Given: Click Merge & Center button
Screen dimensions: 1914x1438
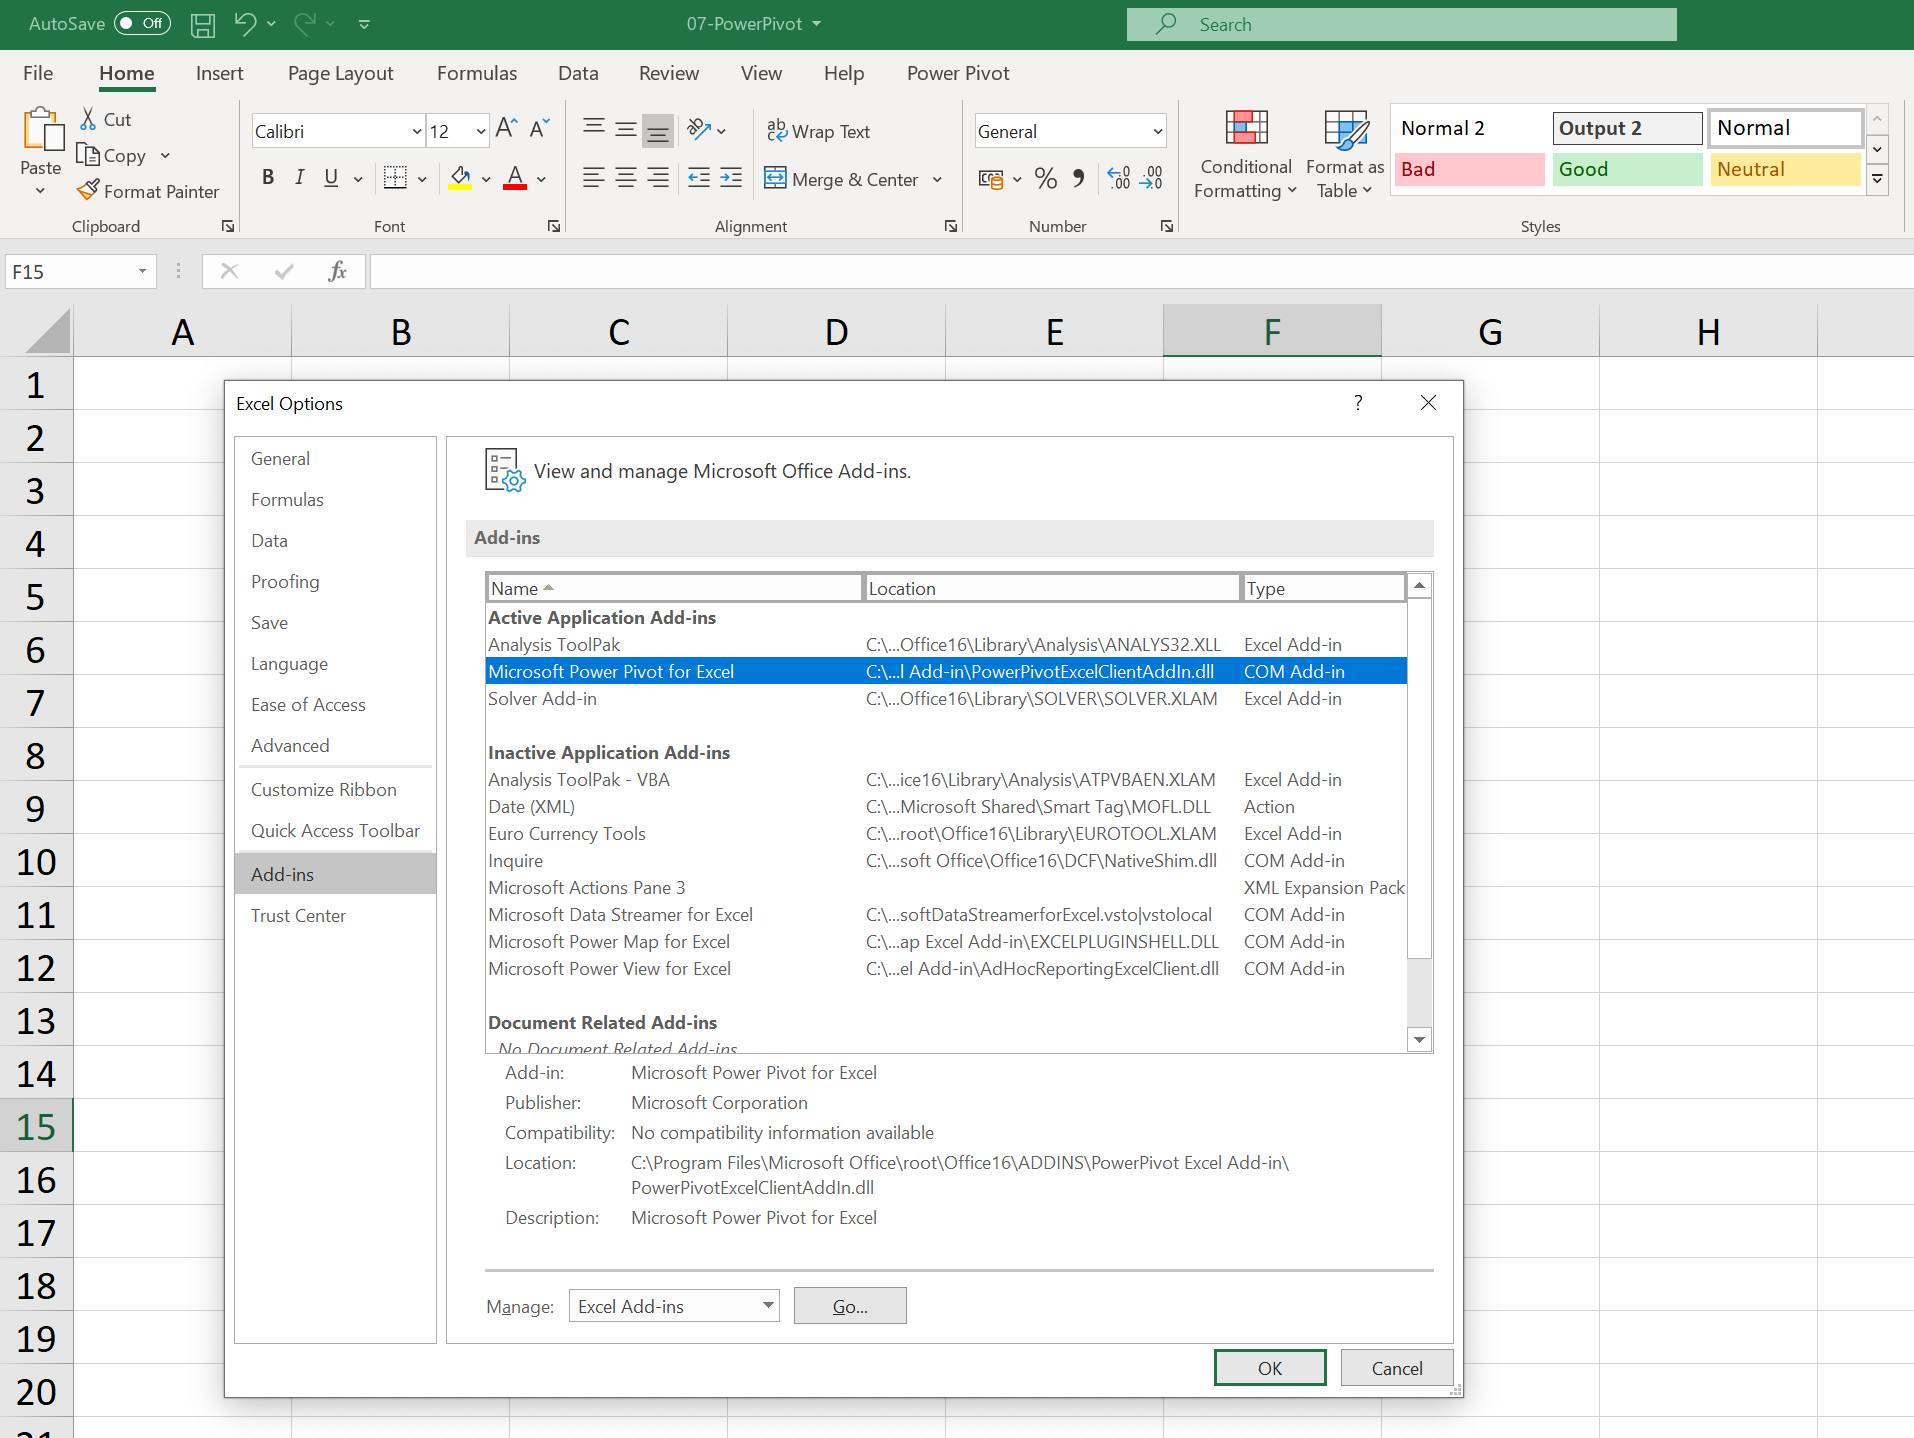Looking at the screenshot, I should pos(841,179).
